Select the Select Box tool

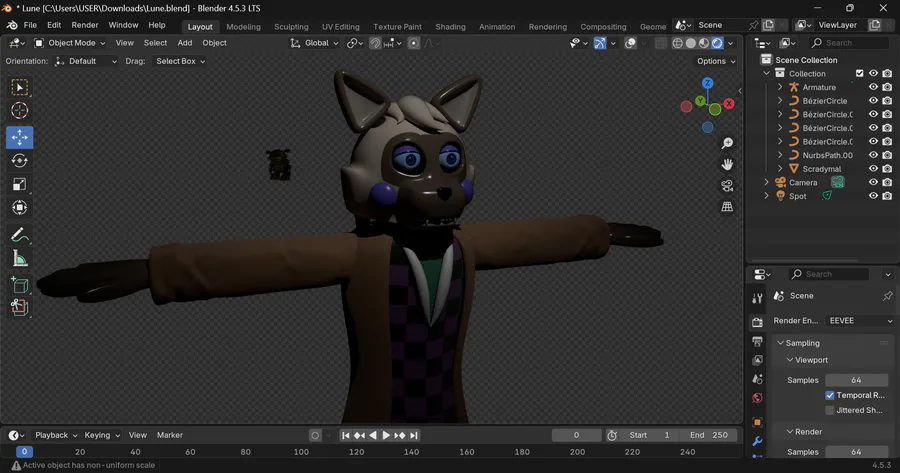pos(20,87)
